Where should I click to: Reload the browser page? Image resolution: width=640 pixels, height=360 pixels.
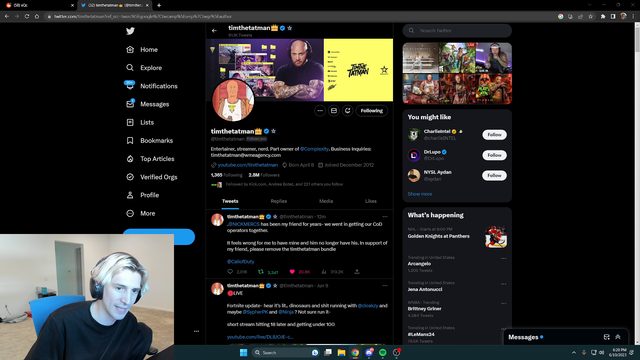pos(27,16)
